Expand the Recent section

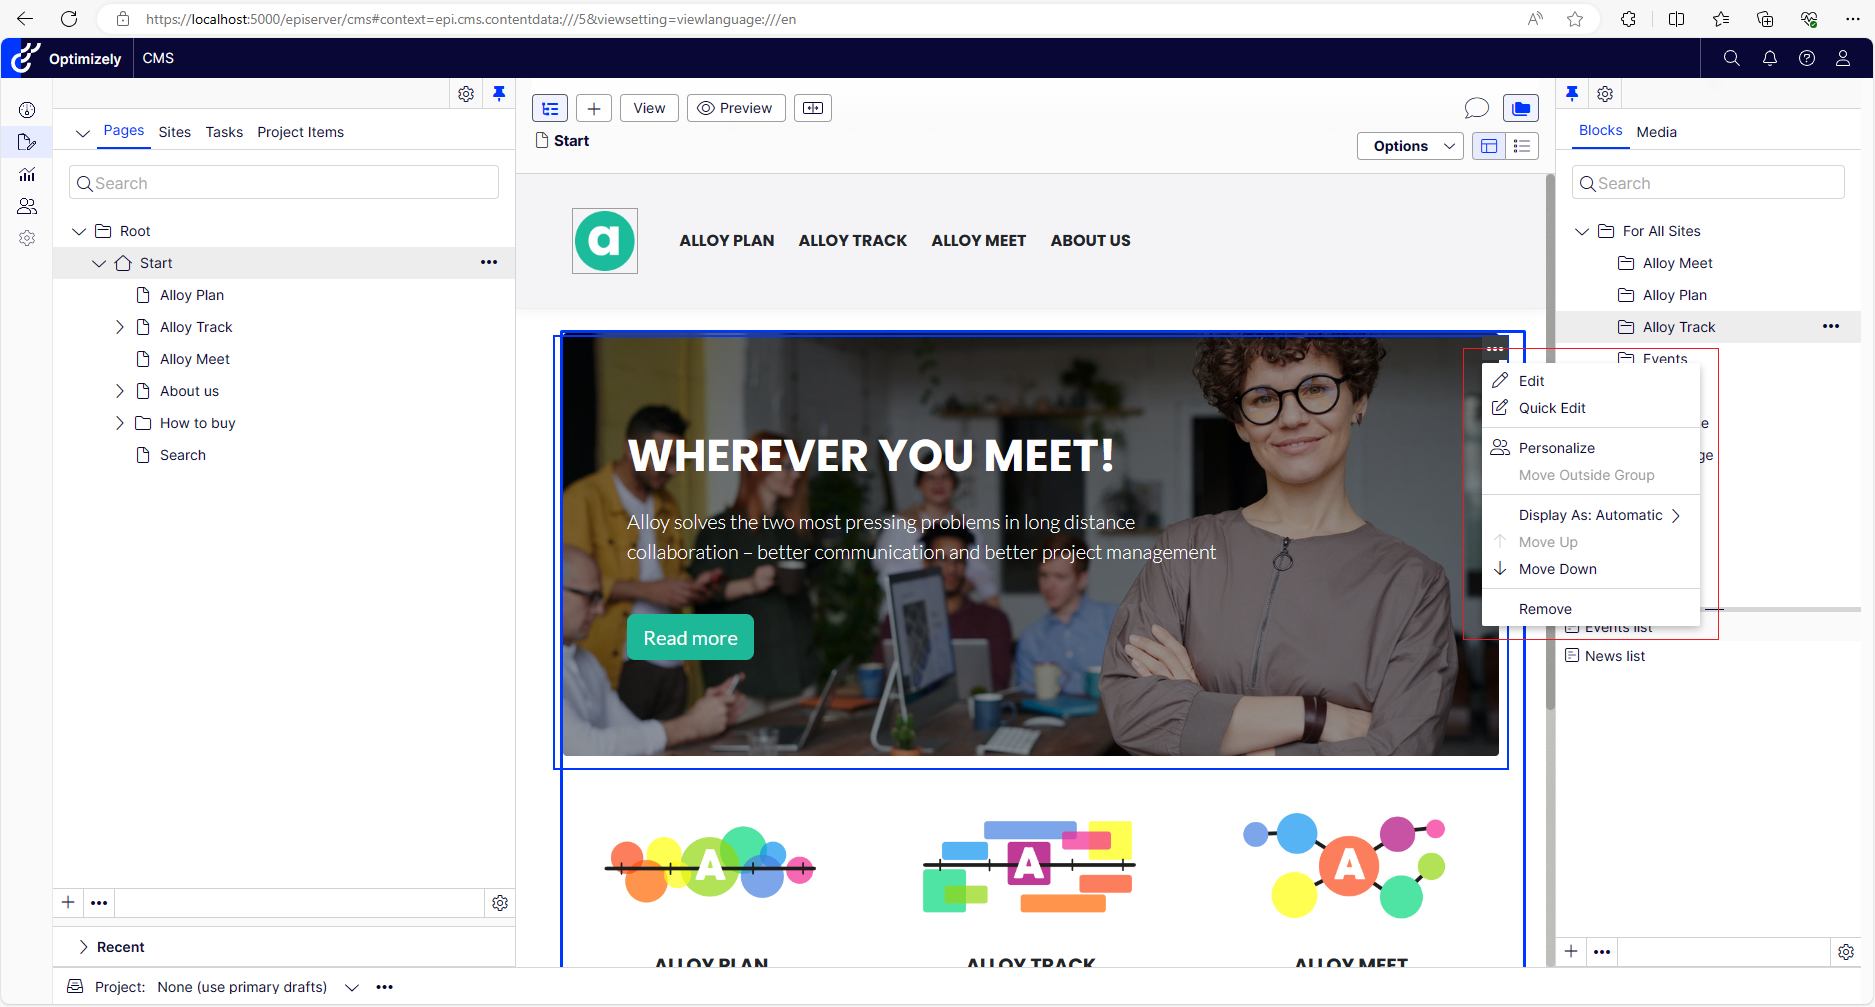pyautogui.click(x=84, y=947)
